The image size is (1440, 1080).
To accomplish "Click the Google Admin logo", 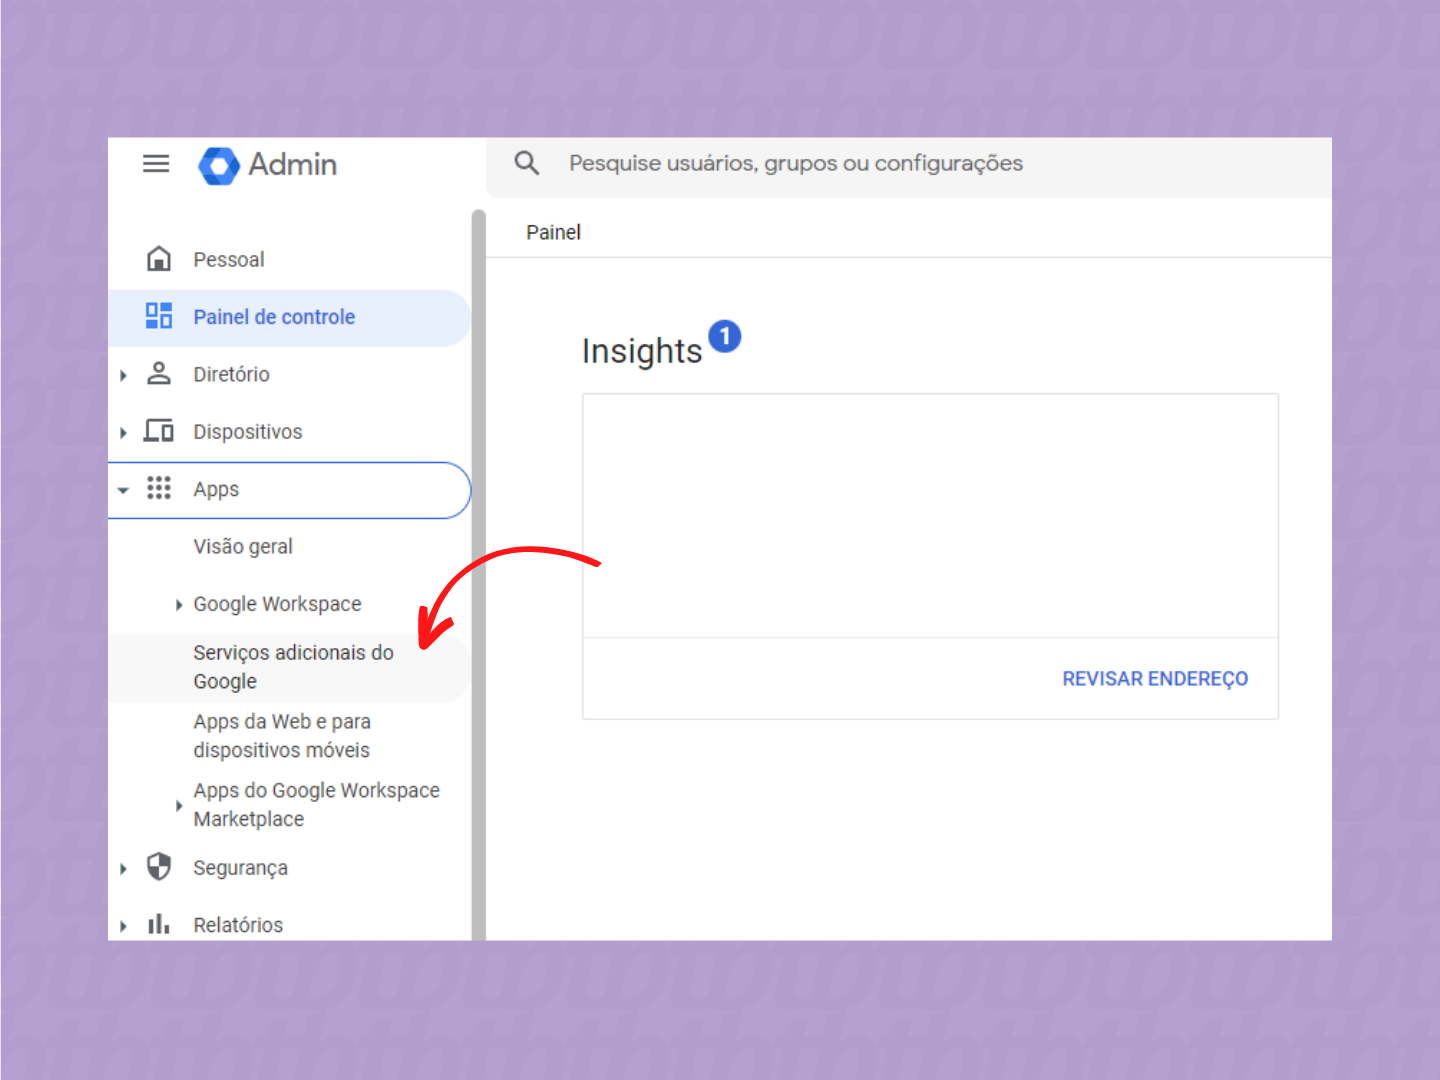I will pos(219,166).
